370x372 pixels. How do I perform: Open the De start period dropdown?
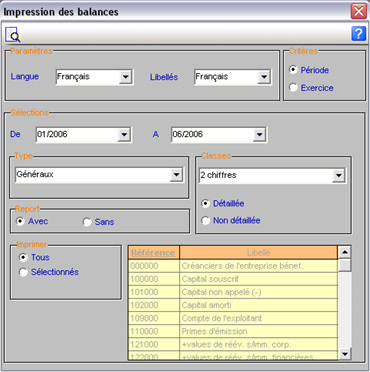click(x=124, y=135)
